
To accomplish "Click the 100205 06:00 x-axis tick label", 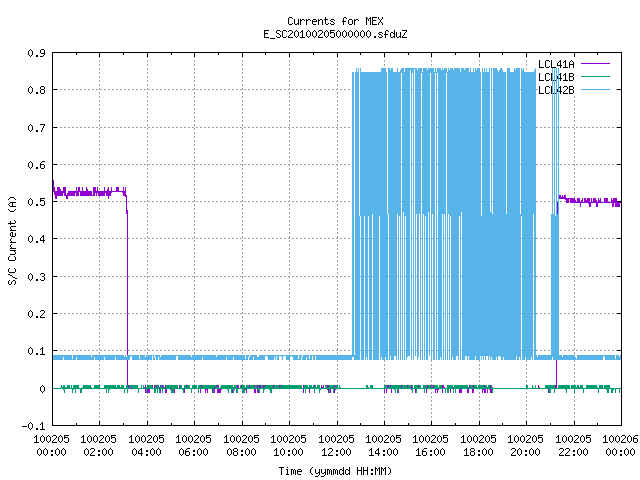I will pyautogui.click(x=193, y=446).
